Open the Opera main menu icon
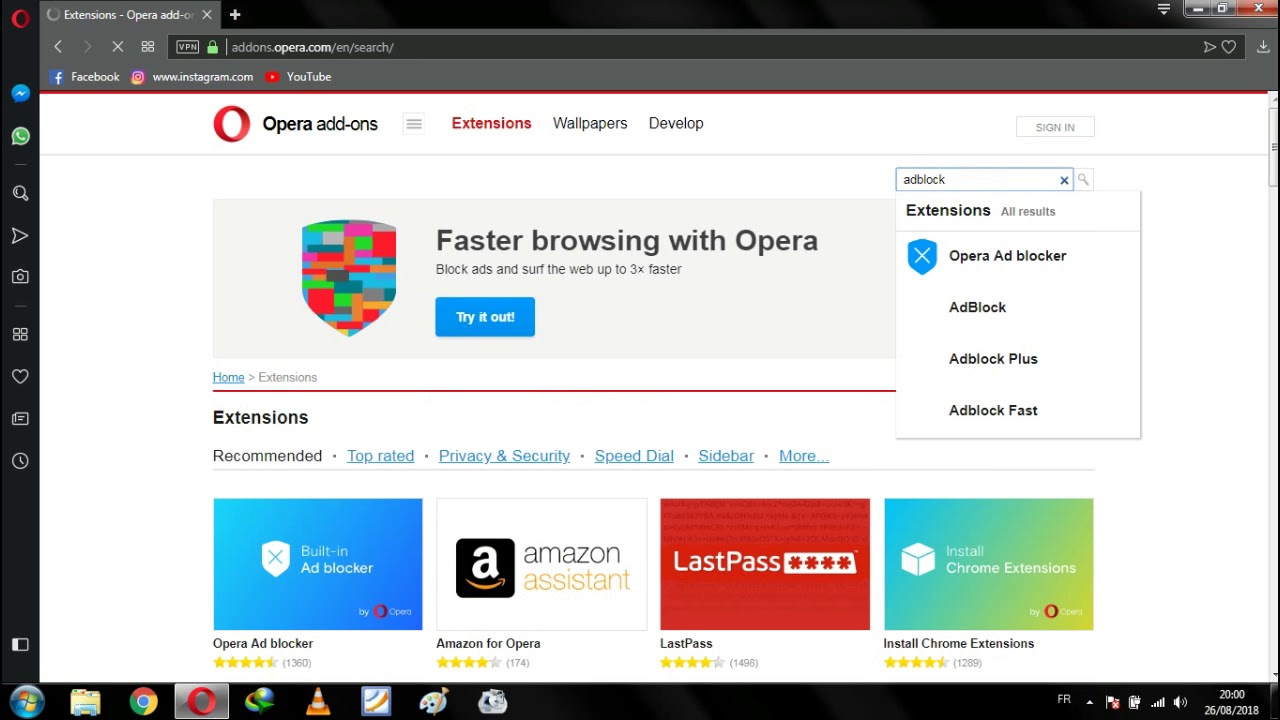The height and width of the screenshot is (720, 1280). coord(20,18)
